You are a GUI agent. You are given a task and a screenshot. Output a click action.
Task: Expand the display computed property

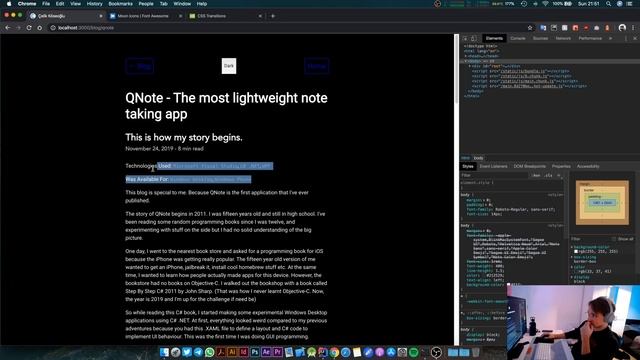point(572,277)
